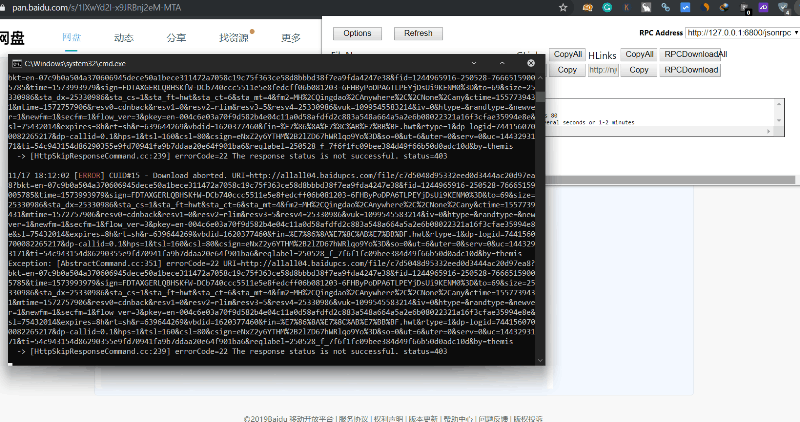Click the Refresh button

tap(418, 33)
